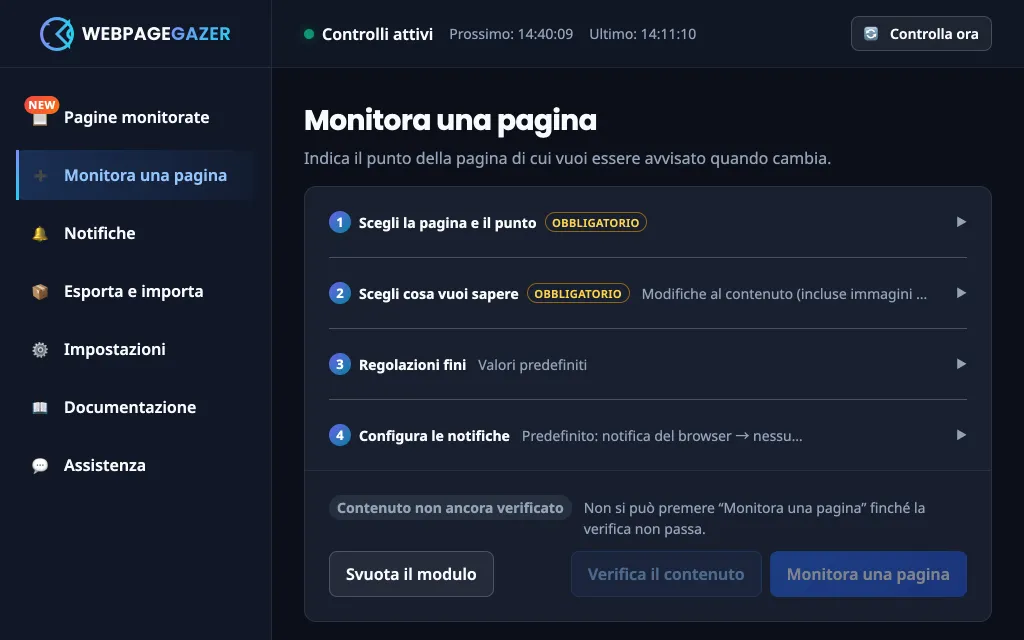Click the step 2 number badge
Screen dimensions: 1024x640
coord(340,293)
